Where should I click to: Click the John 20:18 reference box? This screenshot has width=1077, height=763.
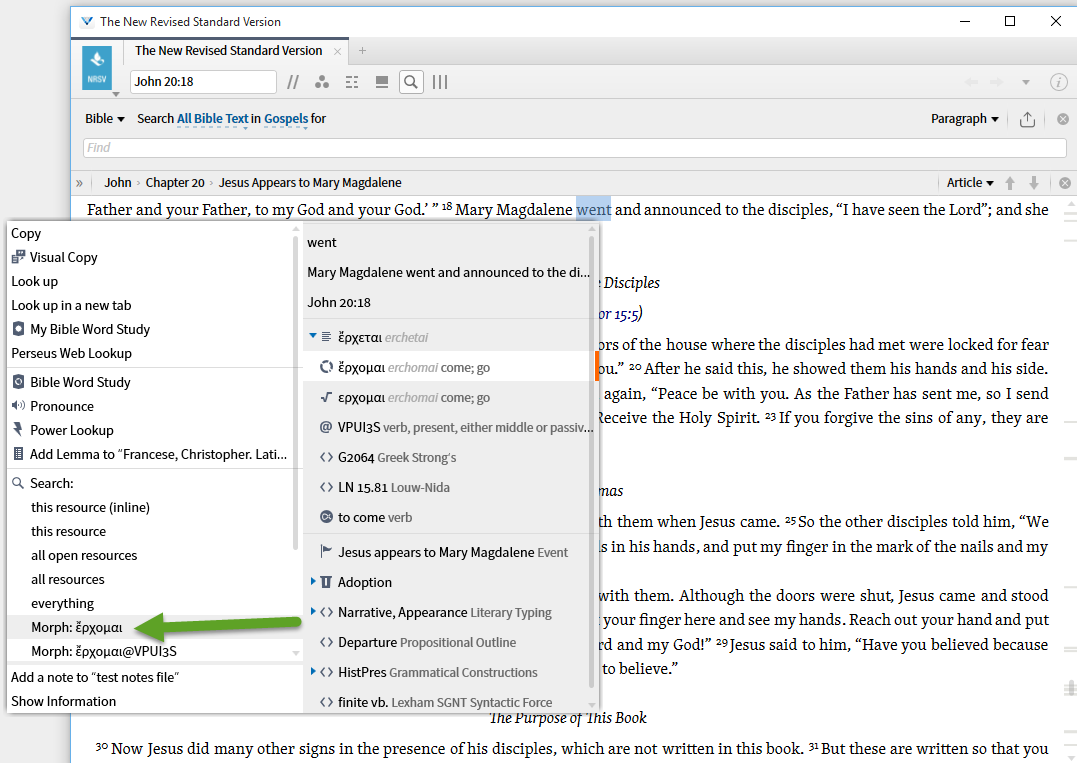pyautogui.click(x=203, y=82)
